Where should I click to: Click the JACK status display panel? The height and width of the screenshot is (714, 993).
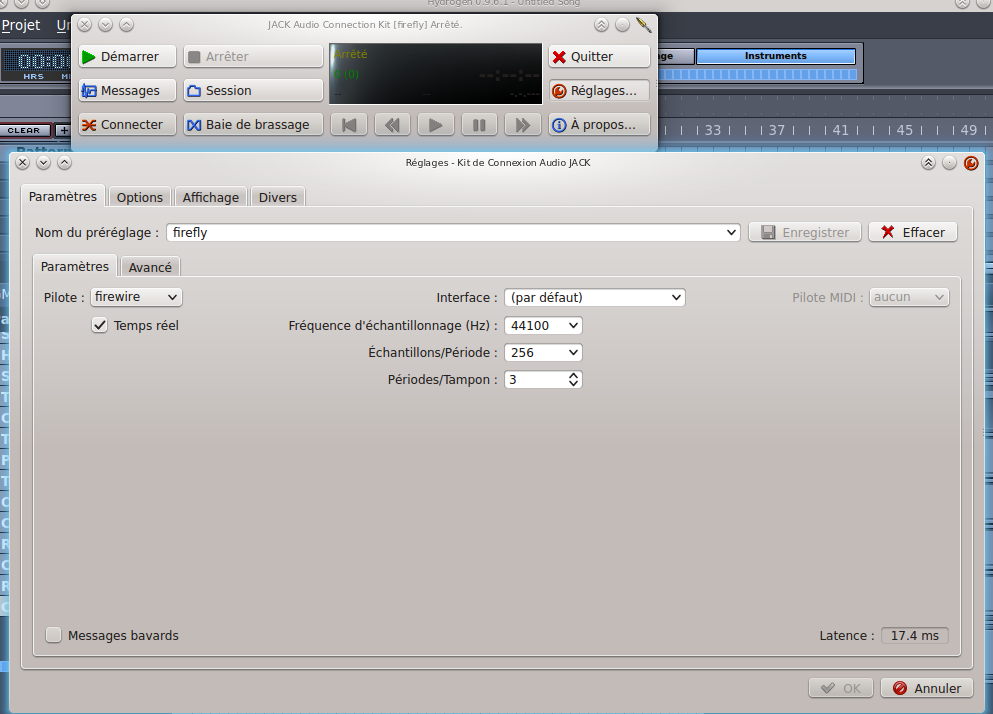[x=436, y=73]
